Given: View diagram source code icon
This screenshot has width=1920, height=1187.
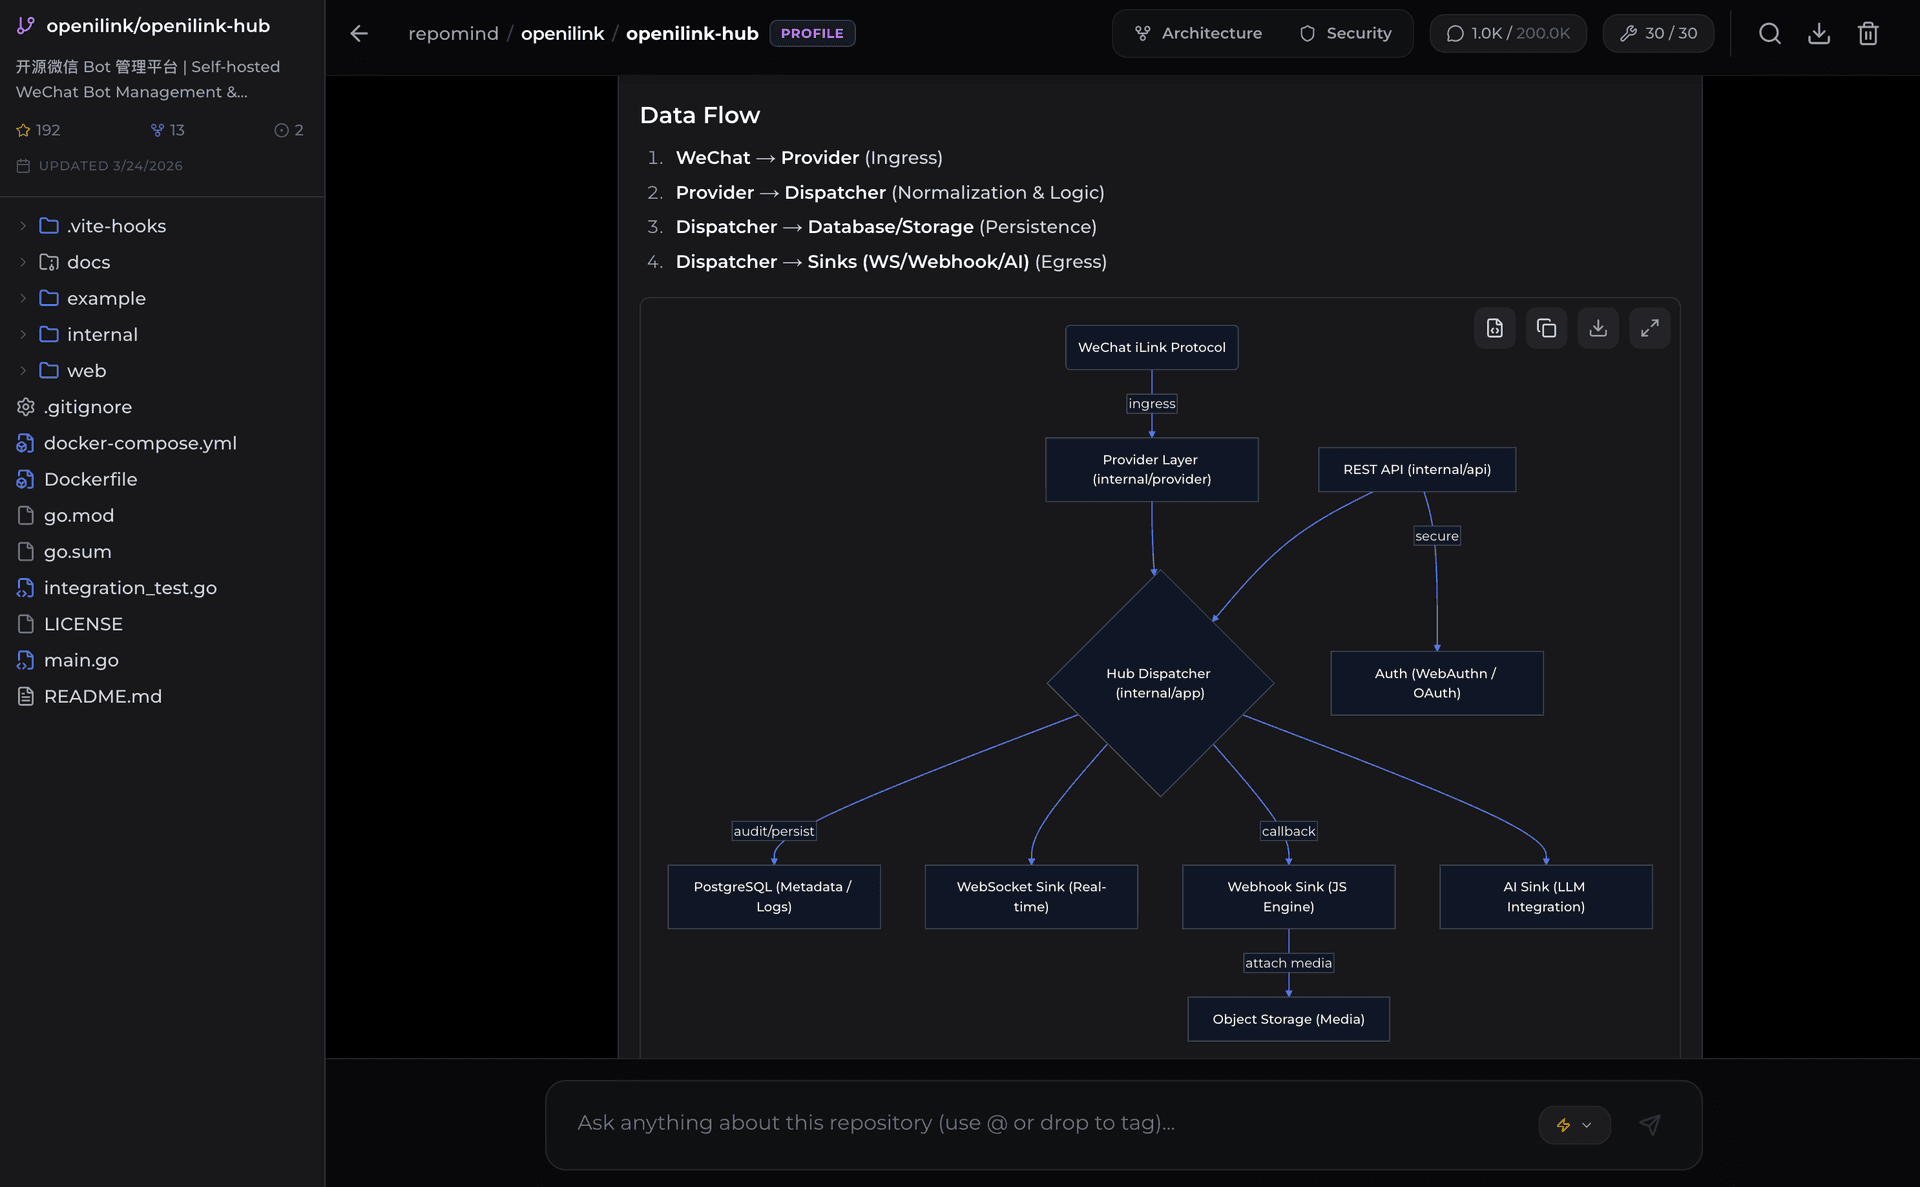Looking at the screenshot, I should (1495, 328).
